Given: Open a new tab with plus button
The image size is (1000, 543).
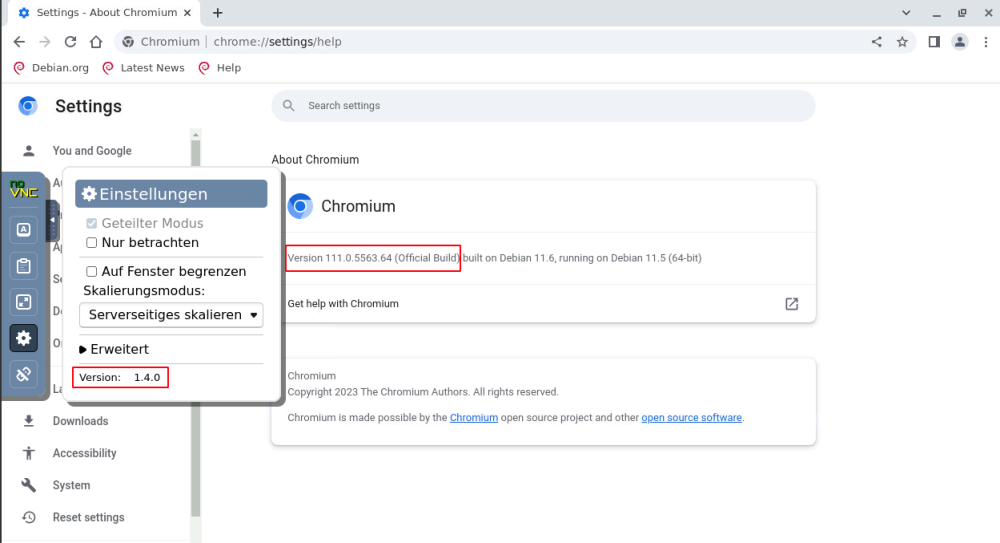Looking at the screenshot, I should pyautogui.click(x=217, y=13).
